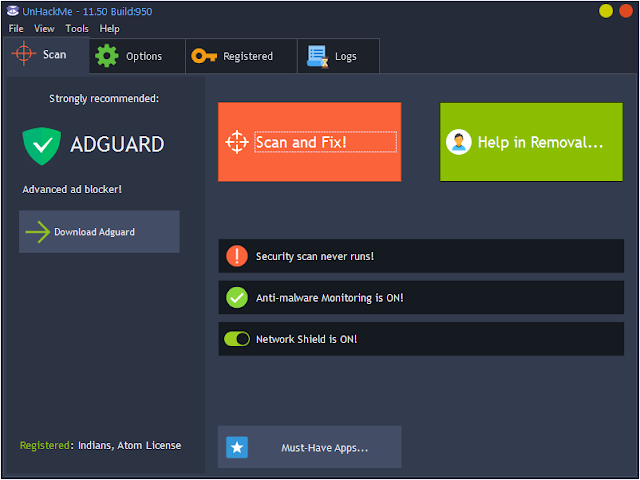Click 'Strongly recommended:' heading

pos(104,99)
